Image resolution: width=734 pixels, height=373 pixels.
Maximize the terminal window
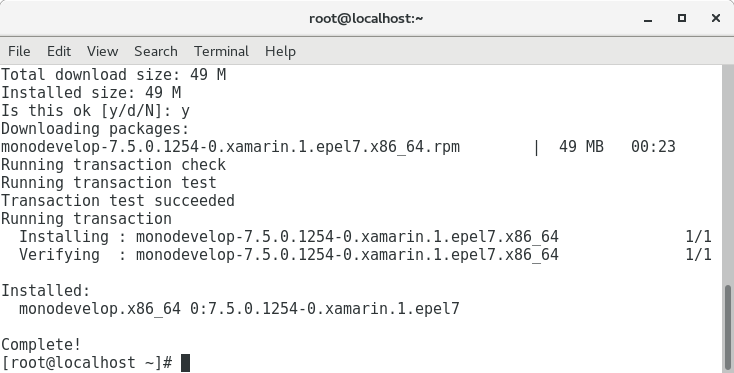[682, 18]
